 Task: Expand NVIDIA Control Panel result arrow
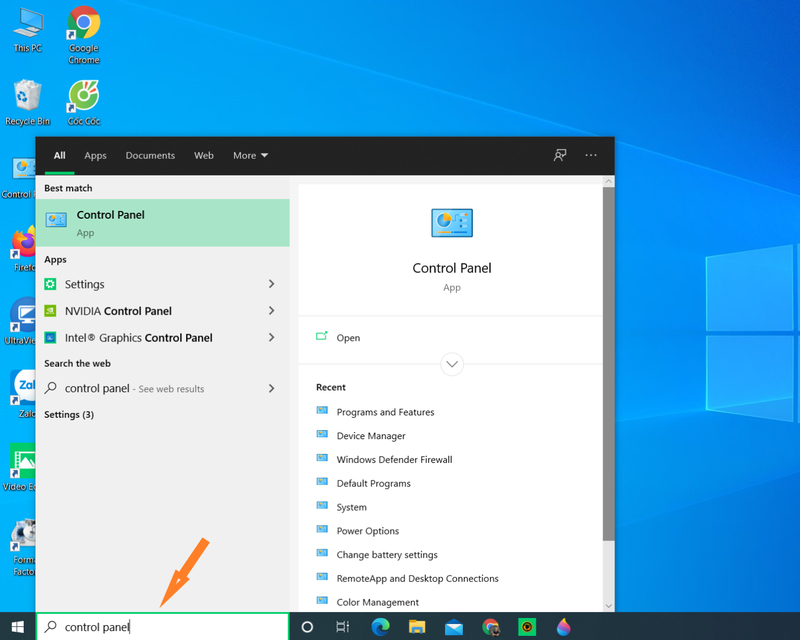271,311
